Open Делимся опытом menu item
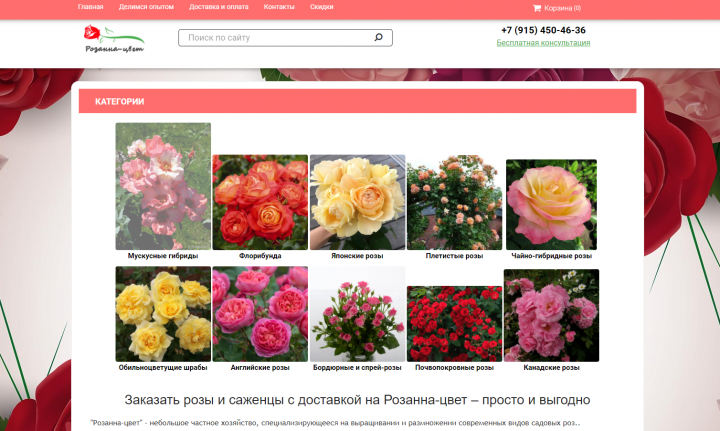 [x=146, y=7]
